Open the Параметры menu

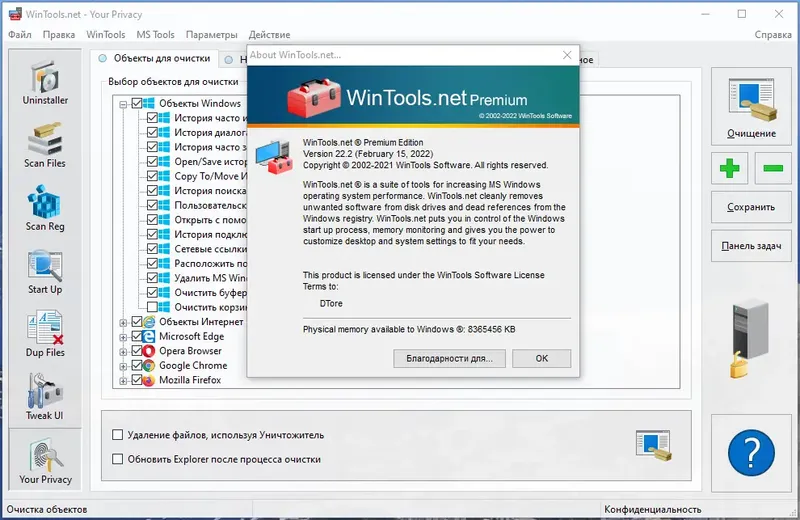211,35
